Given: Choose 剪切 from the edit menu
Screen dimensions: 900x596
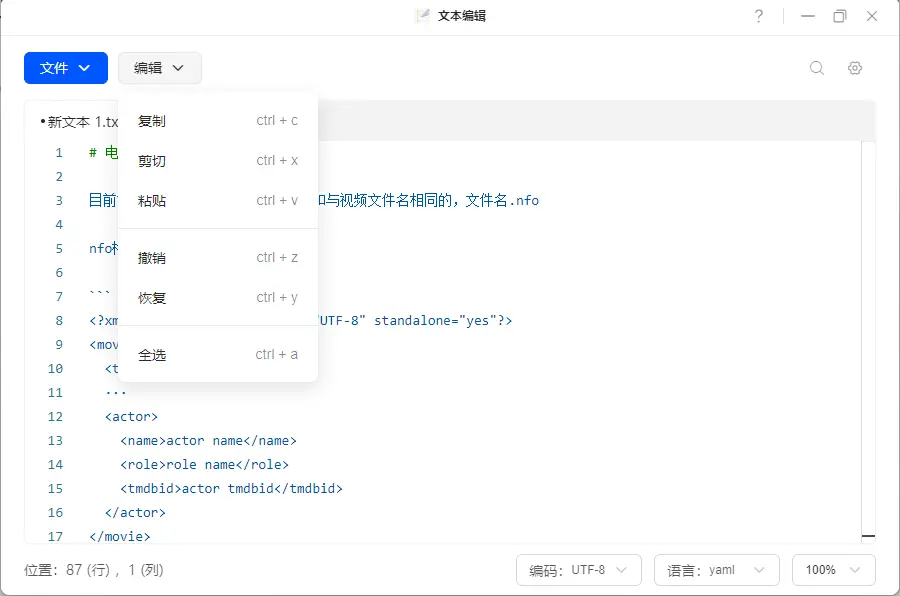Looking at the screenshot, I should pos(218,161).
